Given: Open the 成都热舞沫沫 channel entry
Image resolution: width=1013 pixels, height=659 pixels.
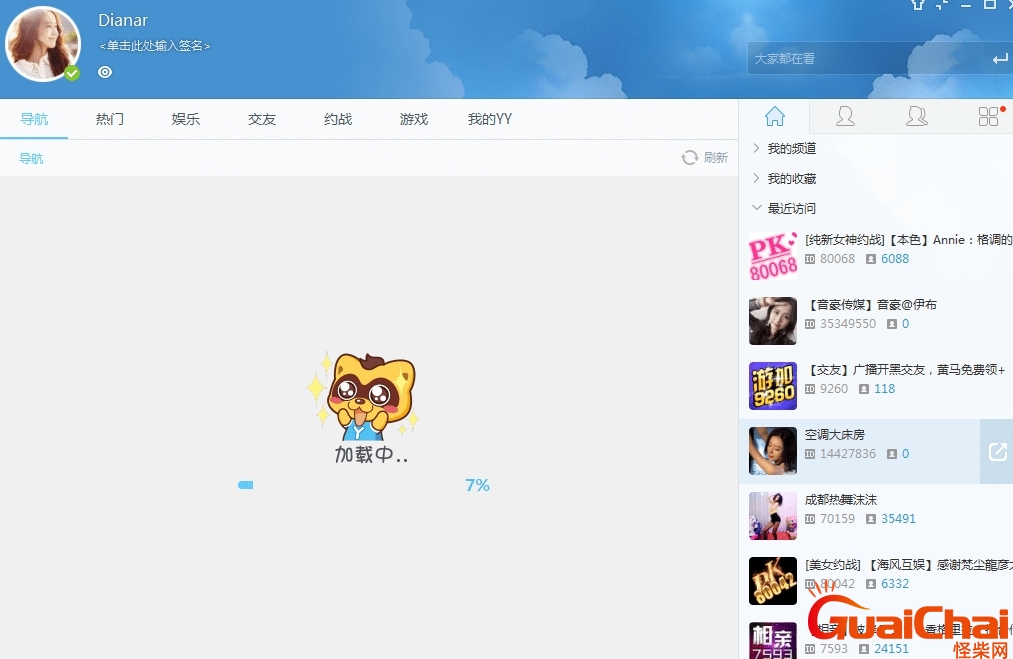Looking at the screenshot, I should coord(875,516).
